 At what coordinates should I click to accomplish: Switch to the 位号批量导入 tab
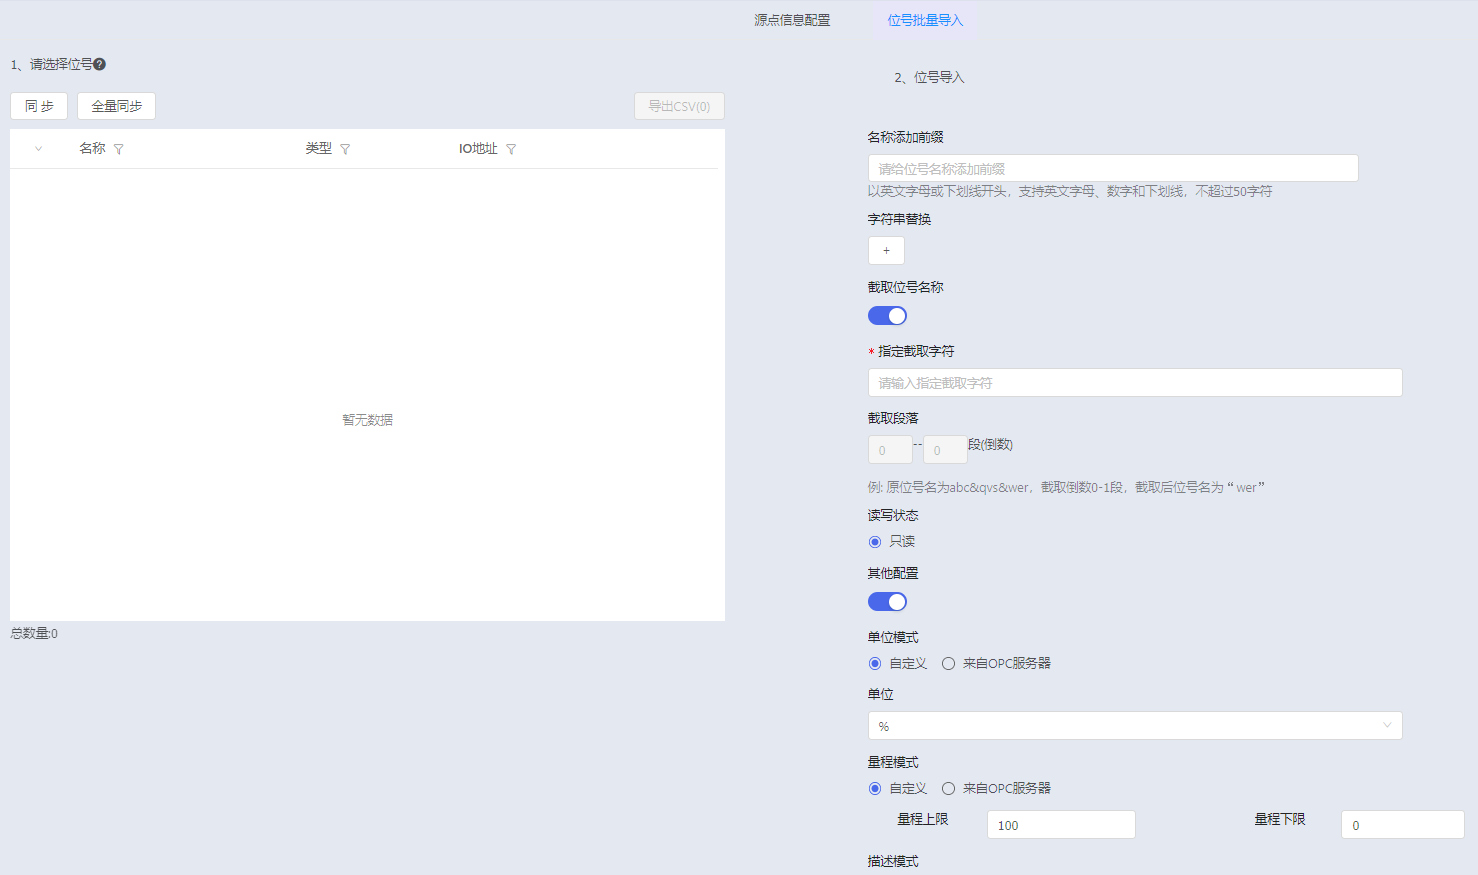[x=925, y=20]
